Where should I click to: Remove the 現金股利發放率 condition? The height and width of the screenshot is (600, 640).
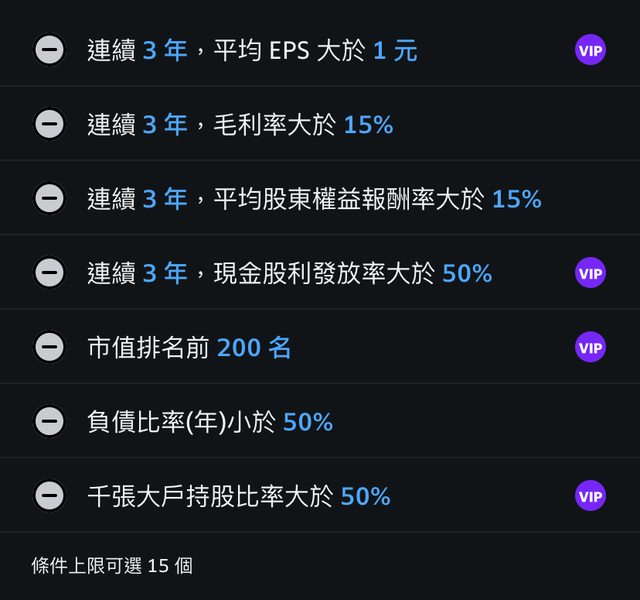[x=49, y=272]
